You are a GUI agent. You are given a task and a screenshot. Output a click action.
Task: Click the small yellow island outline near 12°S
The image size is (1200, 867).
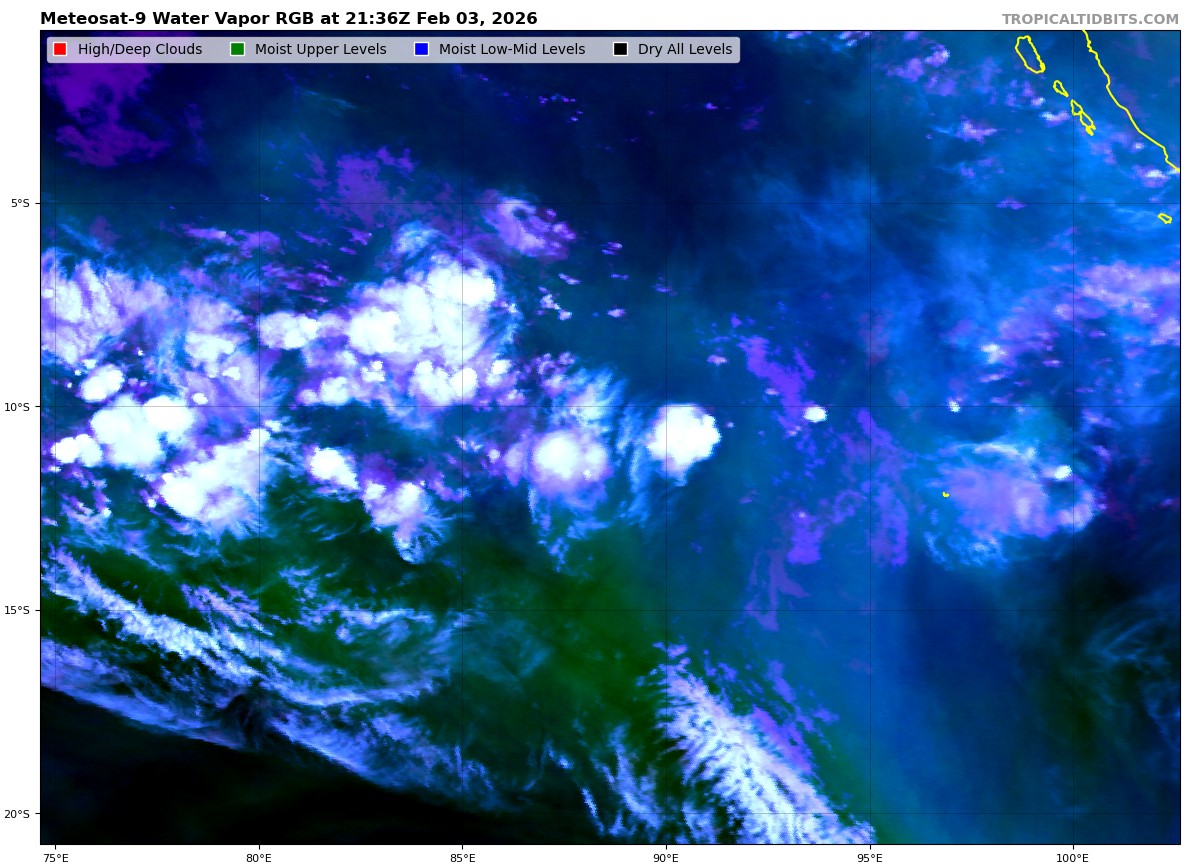click(x=946, y=494)
